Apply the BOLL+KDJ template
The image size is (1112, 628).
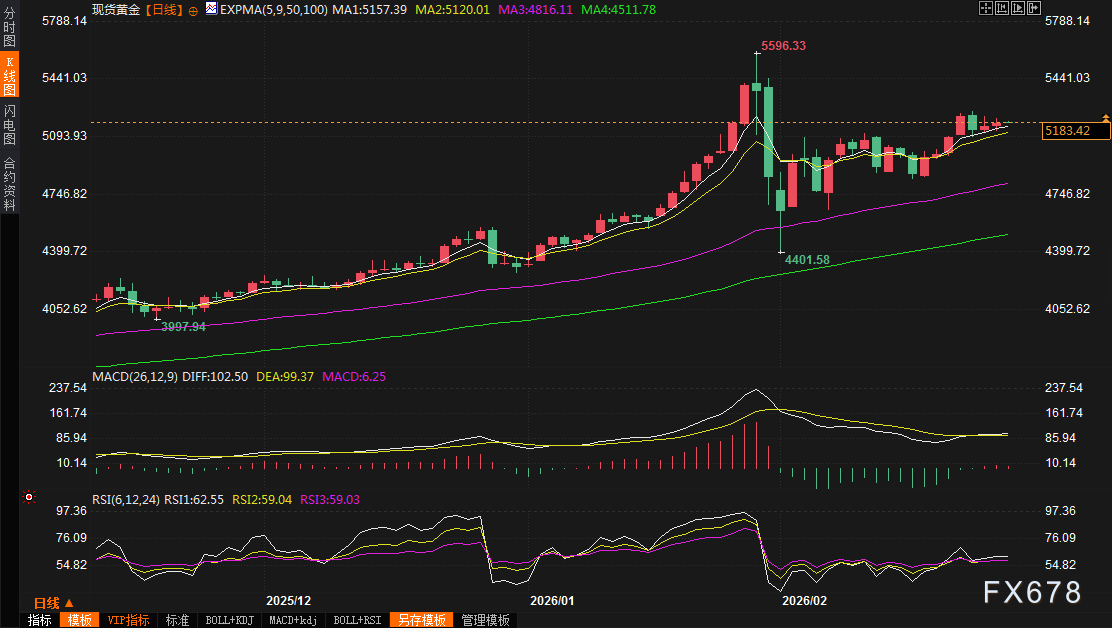[229, 620]
